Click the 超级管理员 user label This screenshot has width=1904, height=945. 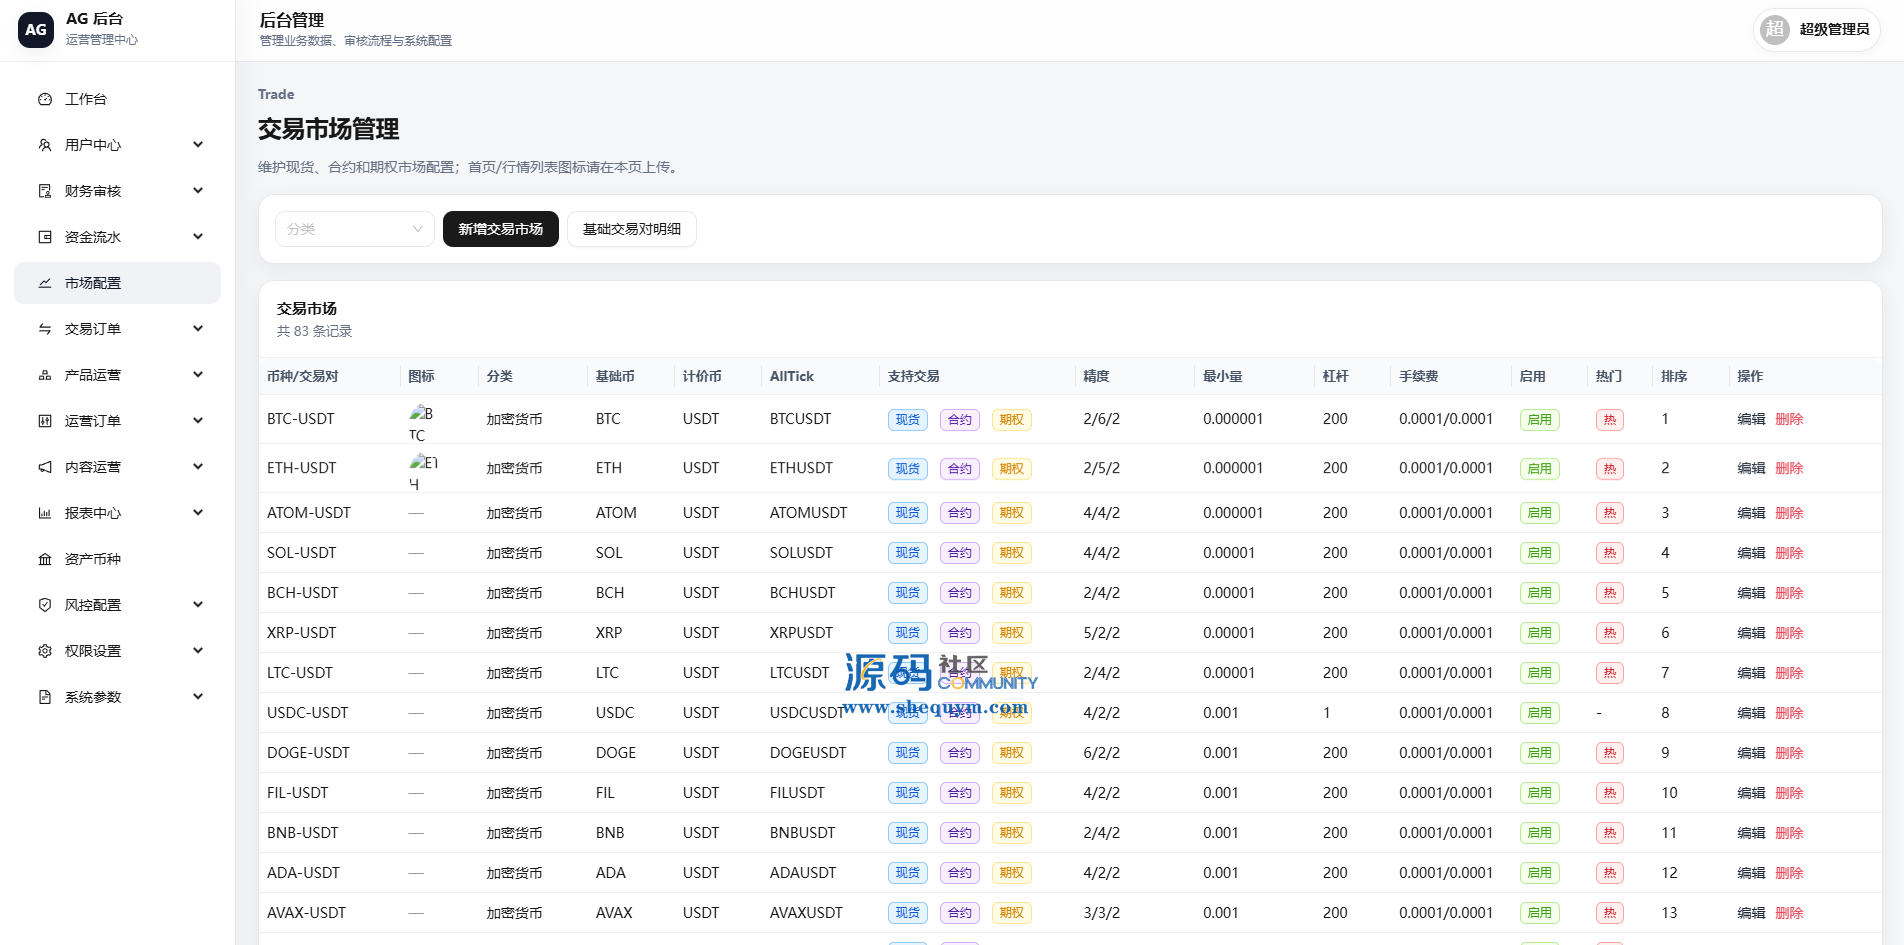click(x=1834, y=29)
